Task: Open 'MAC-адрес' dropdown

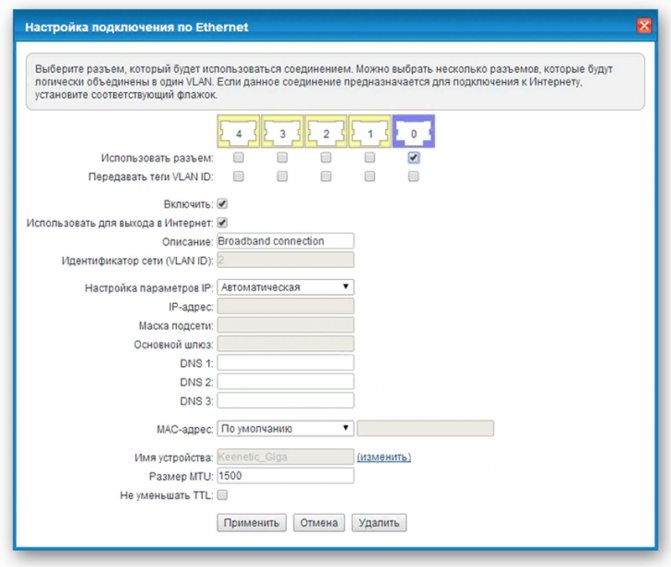Action: pyautogui.click(x=285, y=428)
